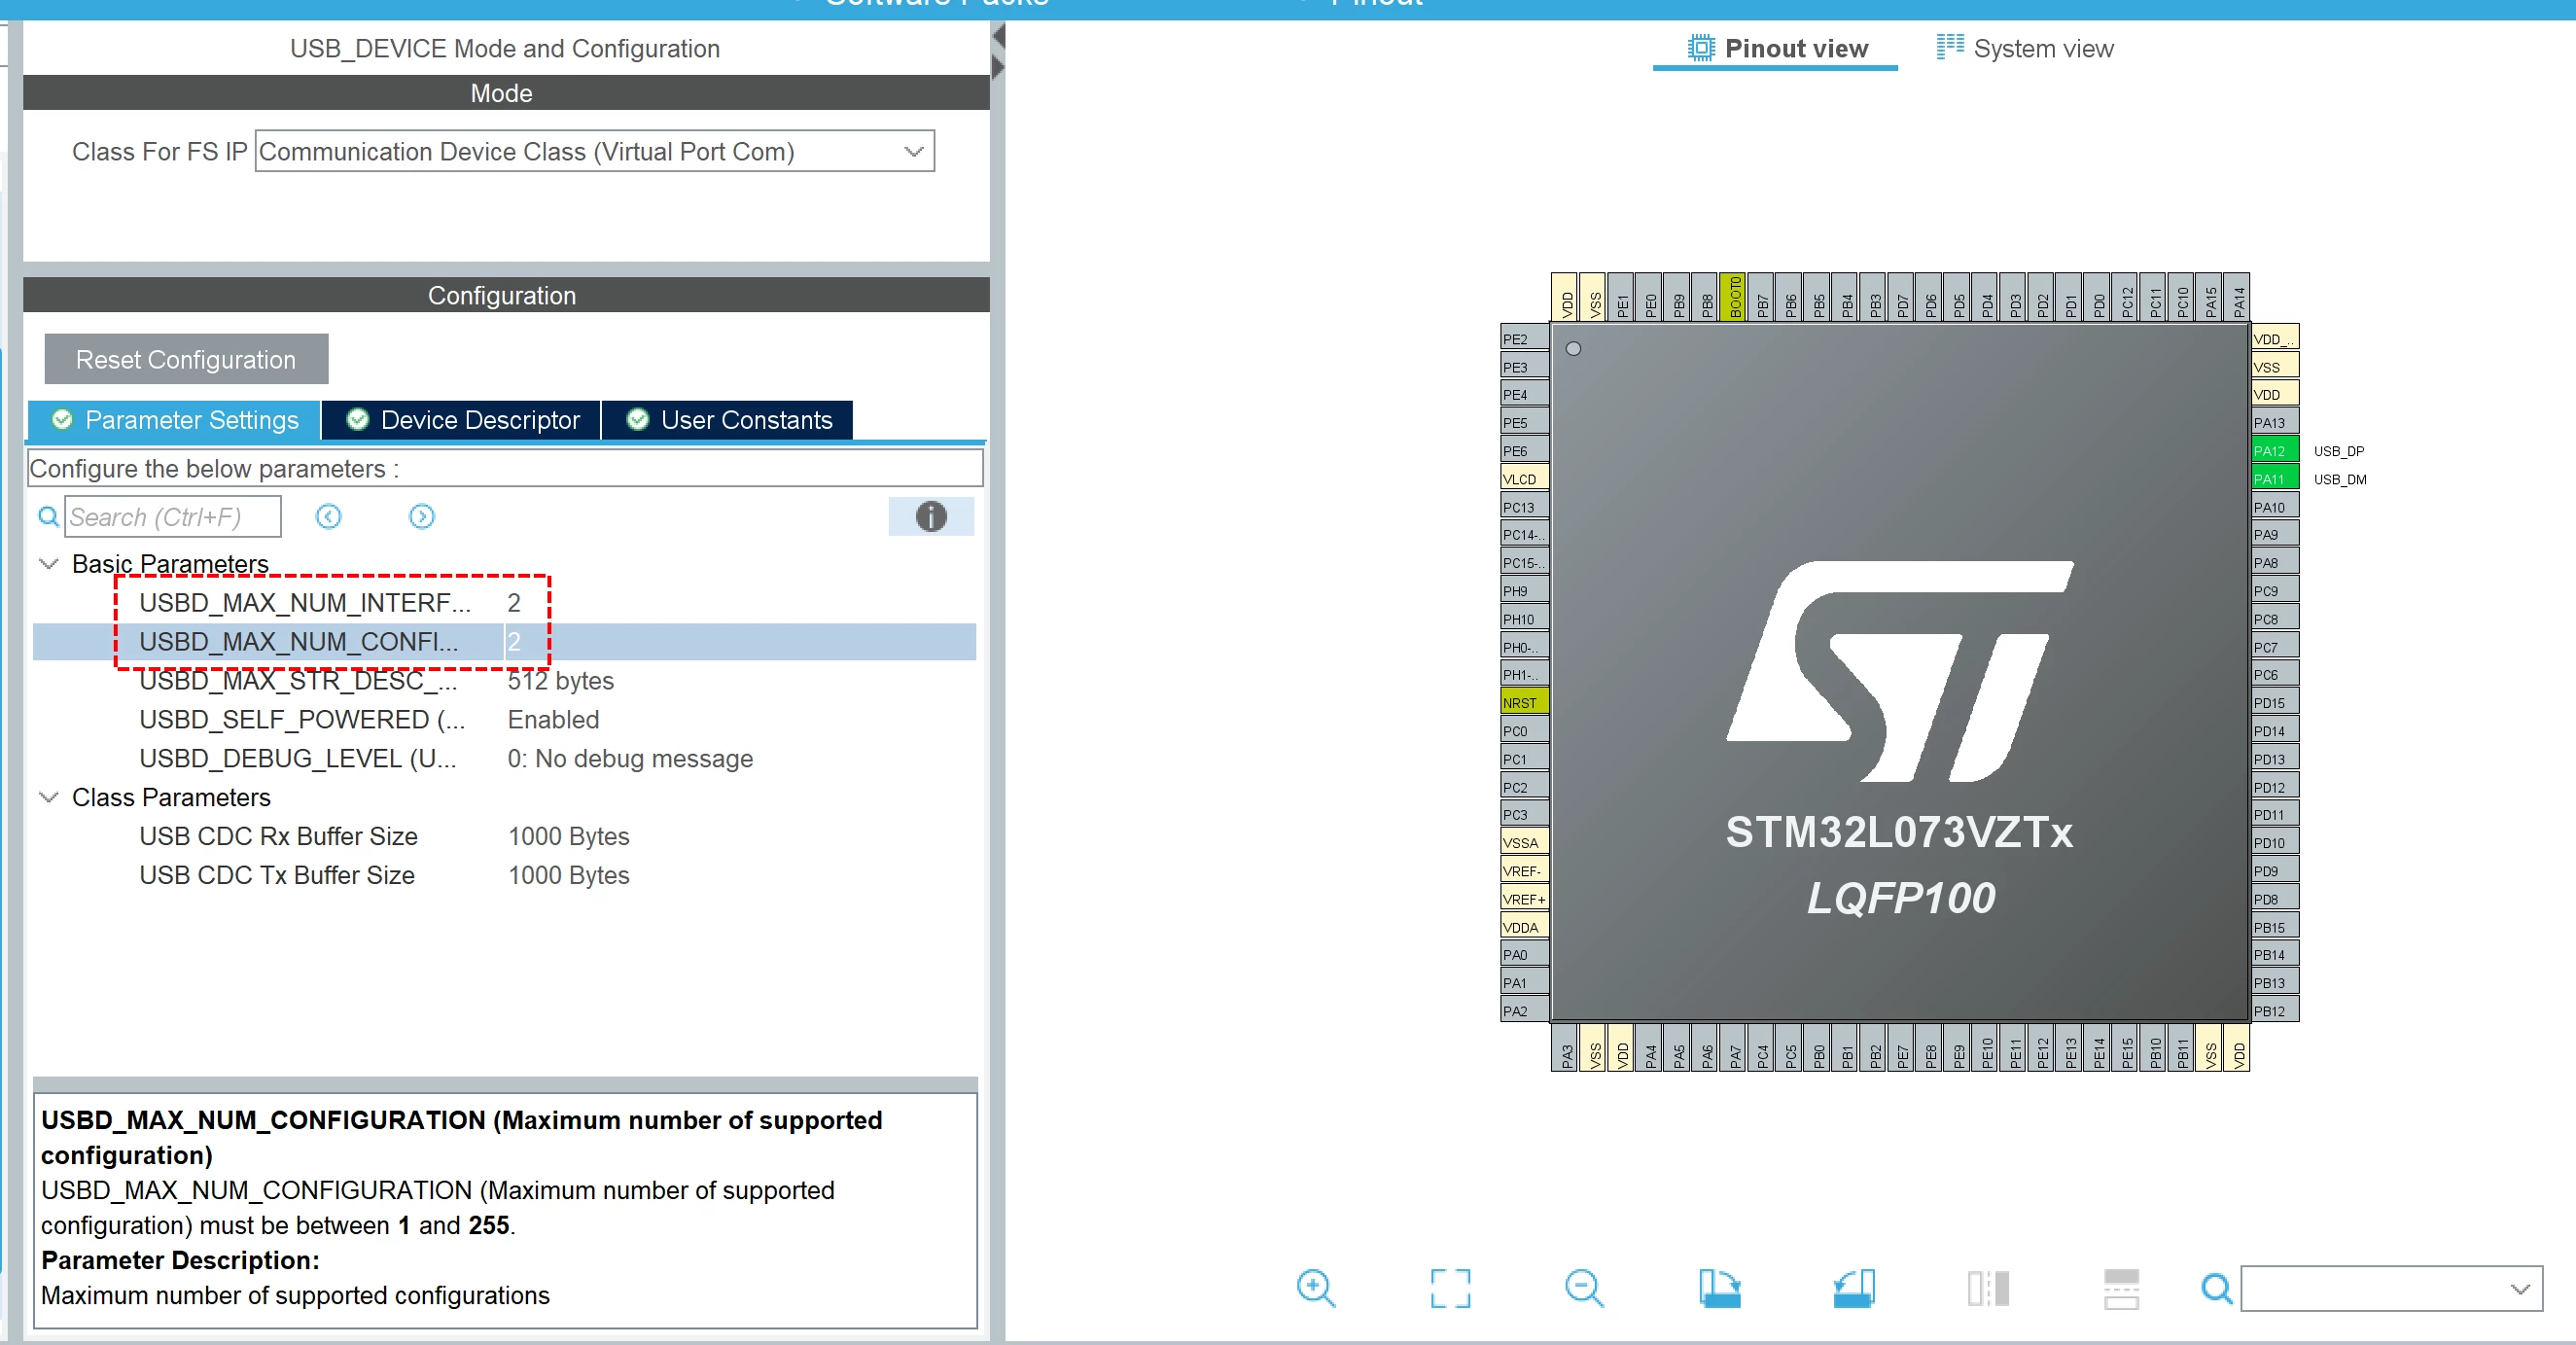Open the Class For FS IP dropdown
Viewport: 2576px width, 1345px height.
(x=594, y=151)
